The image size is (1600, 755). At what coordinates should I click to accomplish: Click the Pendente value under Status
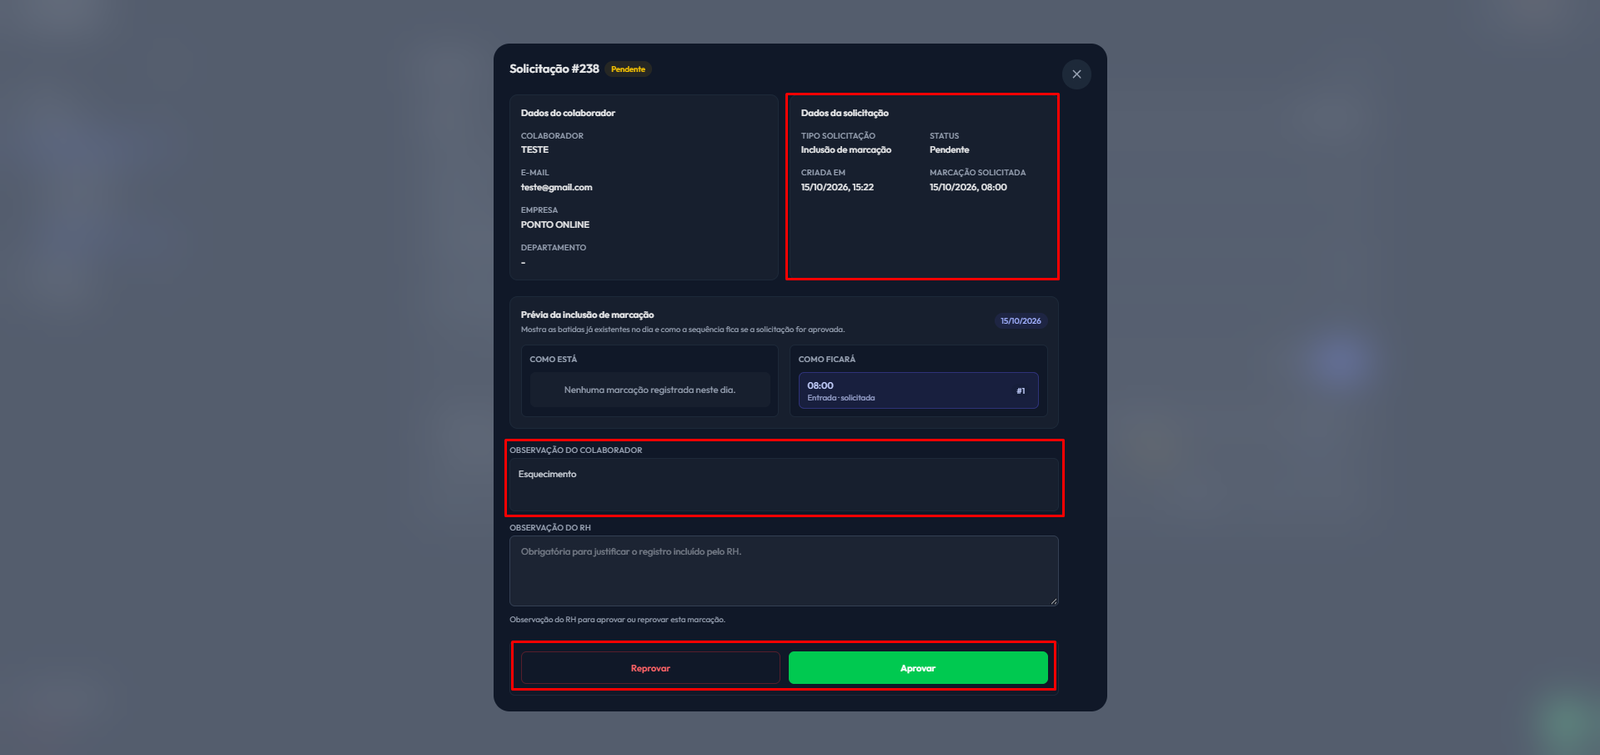pyautogui.click(x=949, y=150)
